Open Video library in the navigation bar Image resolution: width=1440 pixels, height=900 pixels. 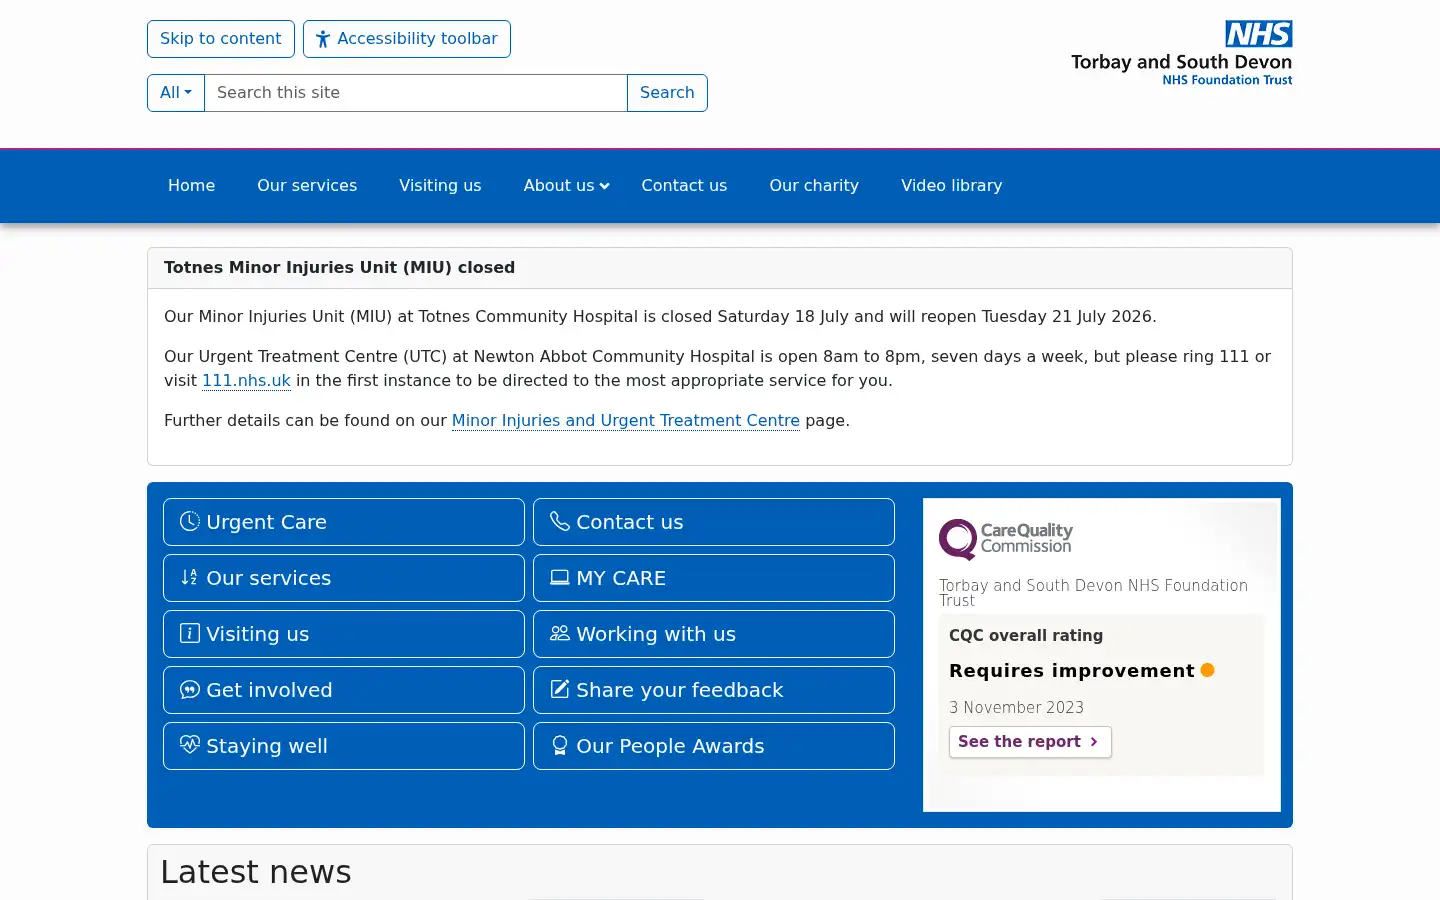pos(951,185)
